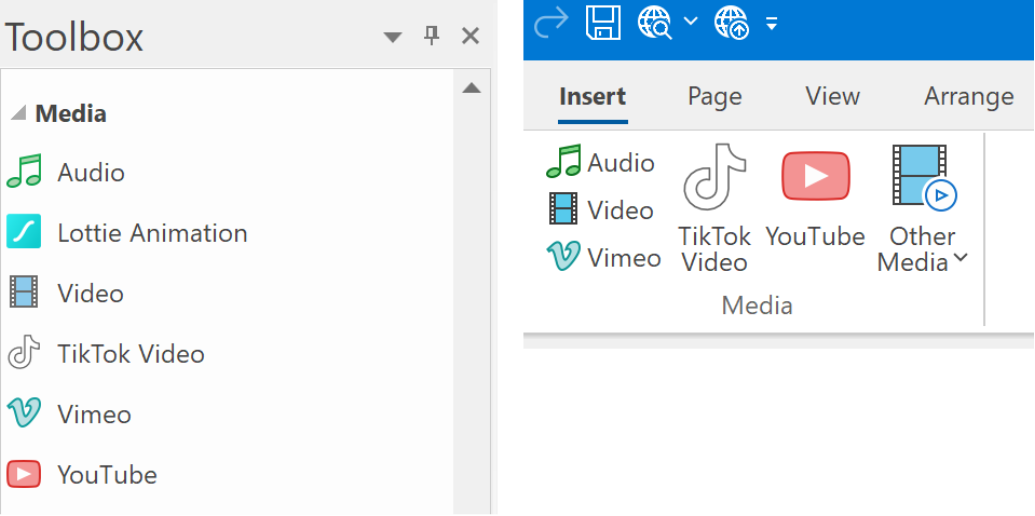Open the preview in browser dropdown arrow
The image size is (1035, 516).
[x=690, y=21]
